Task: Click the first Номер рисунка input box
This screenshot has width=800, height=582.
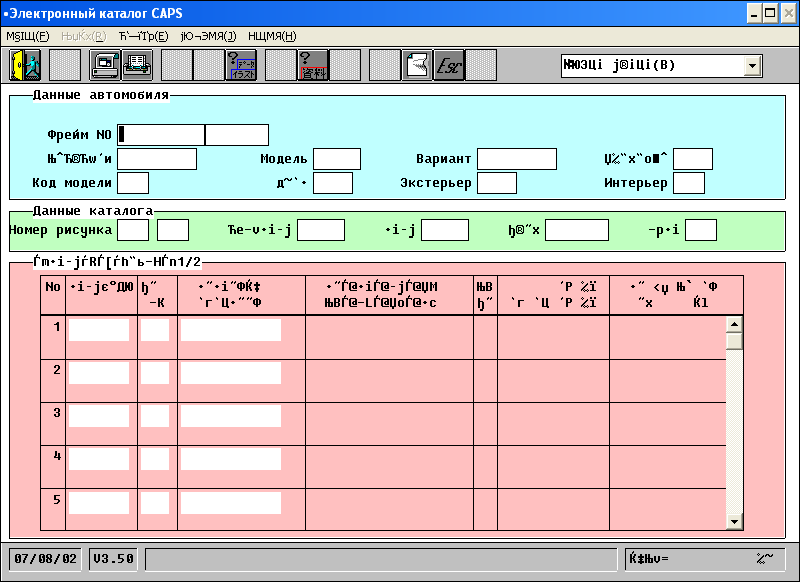Action: pyautogui.click(x=133, y=230)
